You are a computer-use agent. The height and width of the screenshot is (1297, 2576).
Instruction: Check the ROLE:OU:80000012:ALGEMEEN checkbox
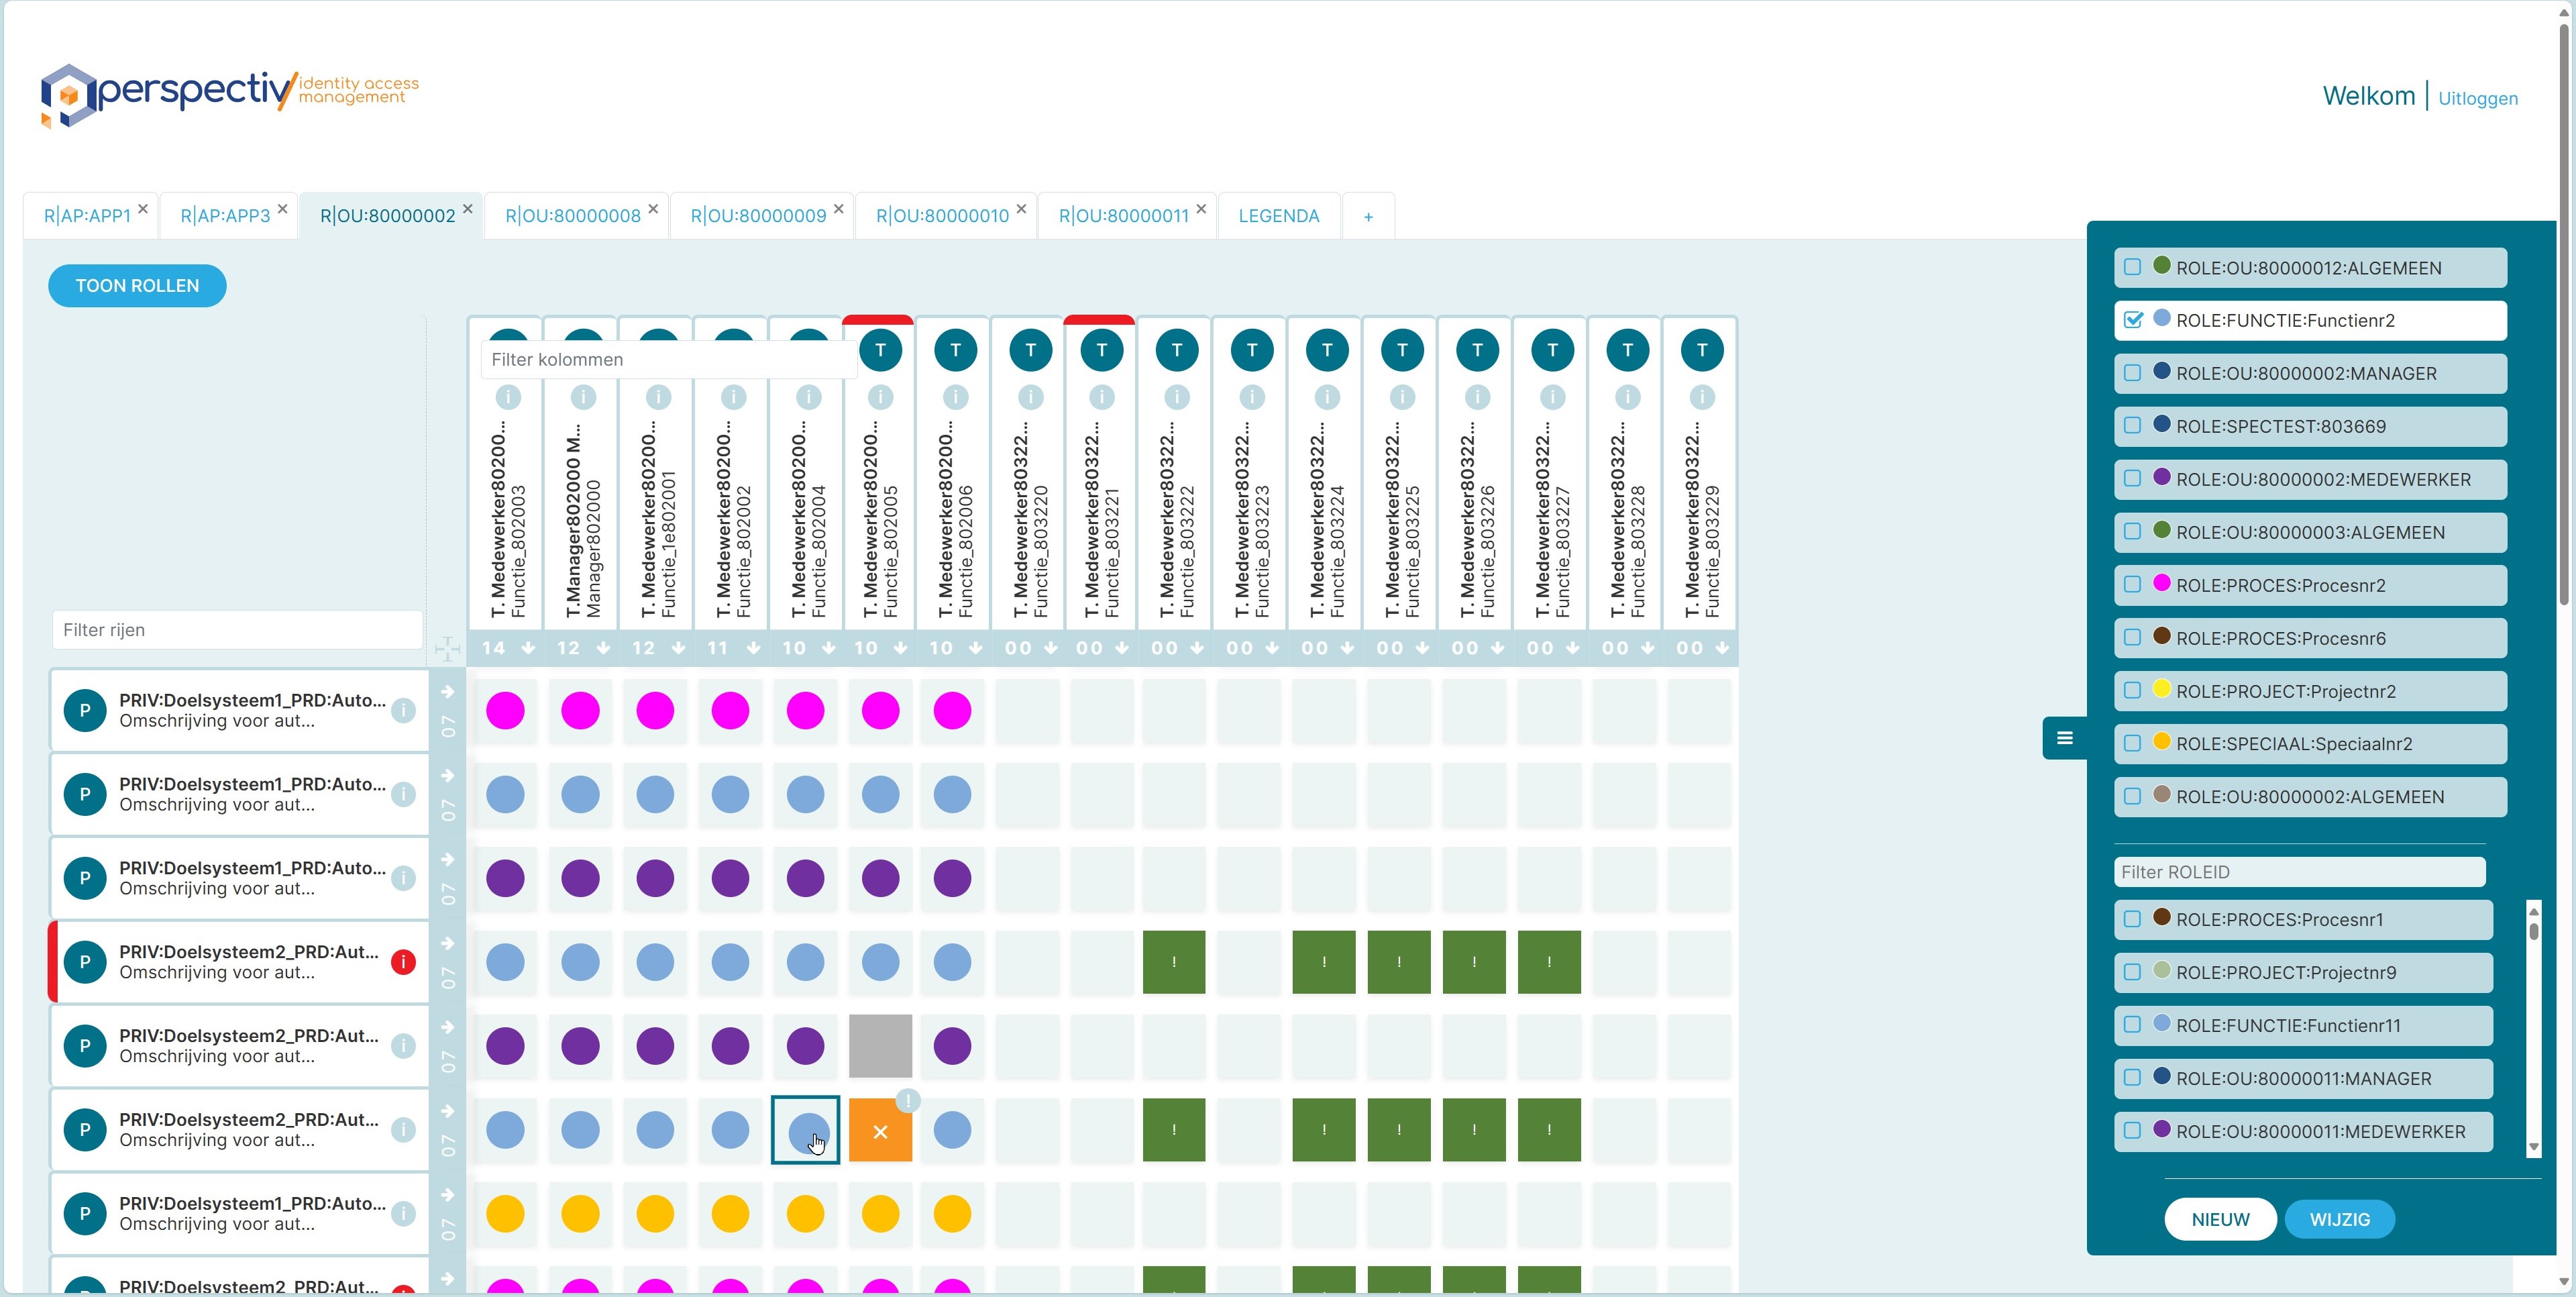click(2132, 267)
